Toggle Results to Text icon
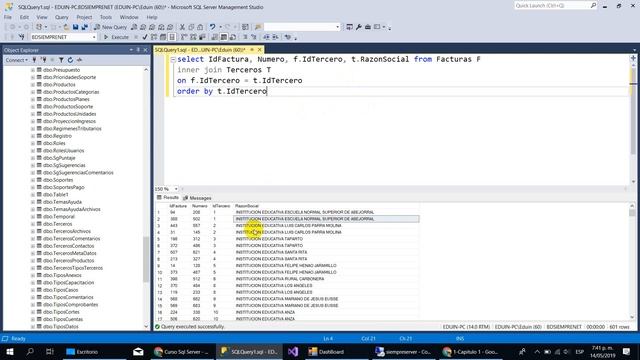 click(x=215, y=37)
